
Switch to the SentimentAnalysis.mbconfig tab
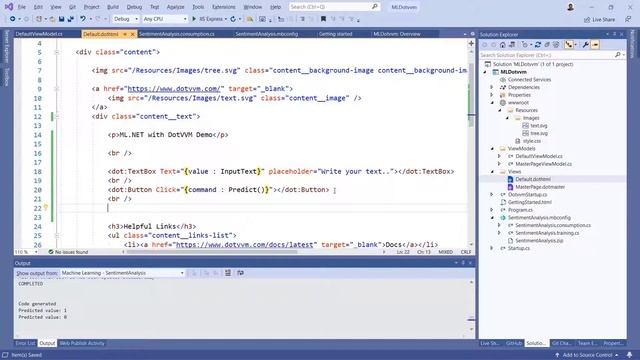267,34
